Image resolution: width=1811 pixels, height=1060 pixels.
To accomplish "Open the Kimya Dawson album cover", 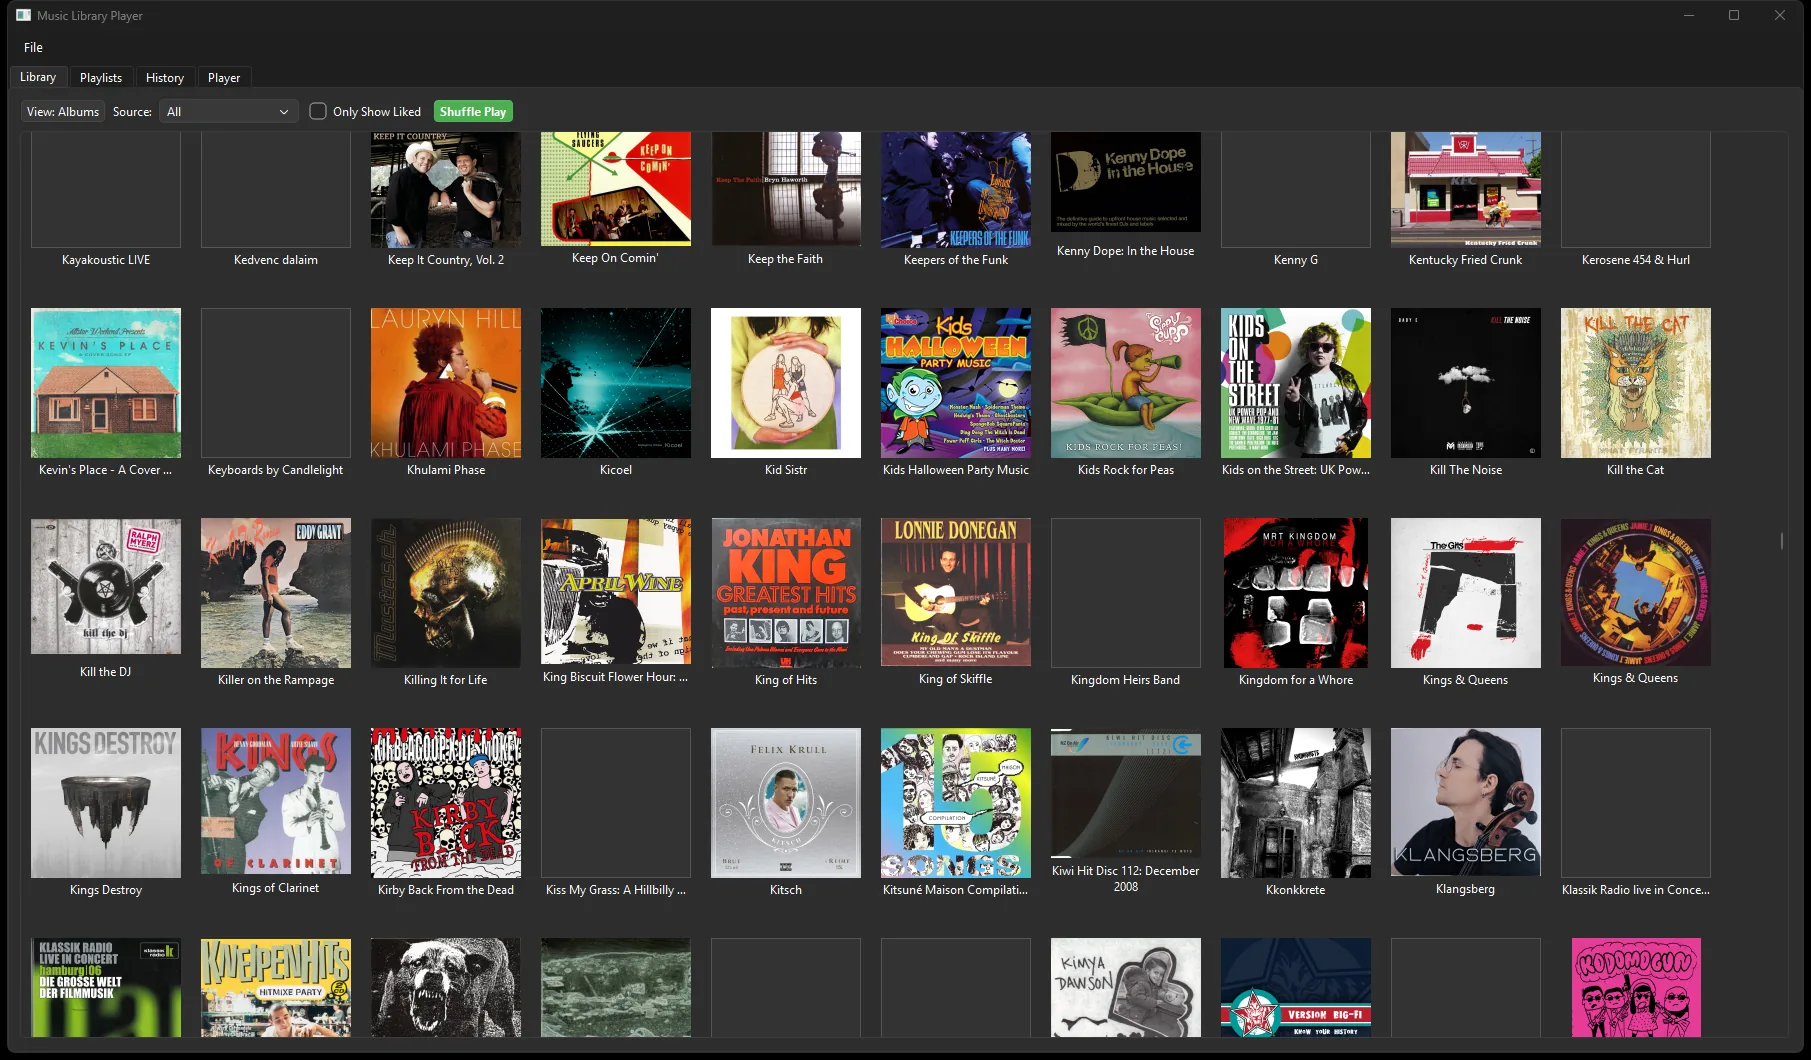I will 1126,987.
